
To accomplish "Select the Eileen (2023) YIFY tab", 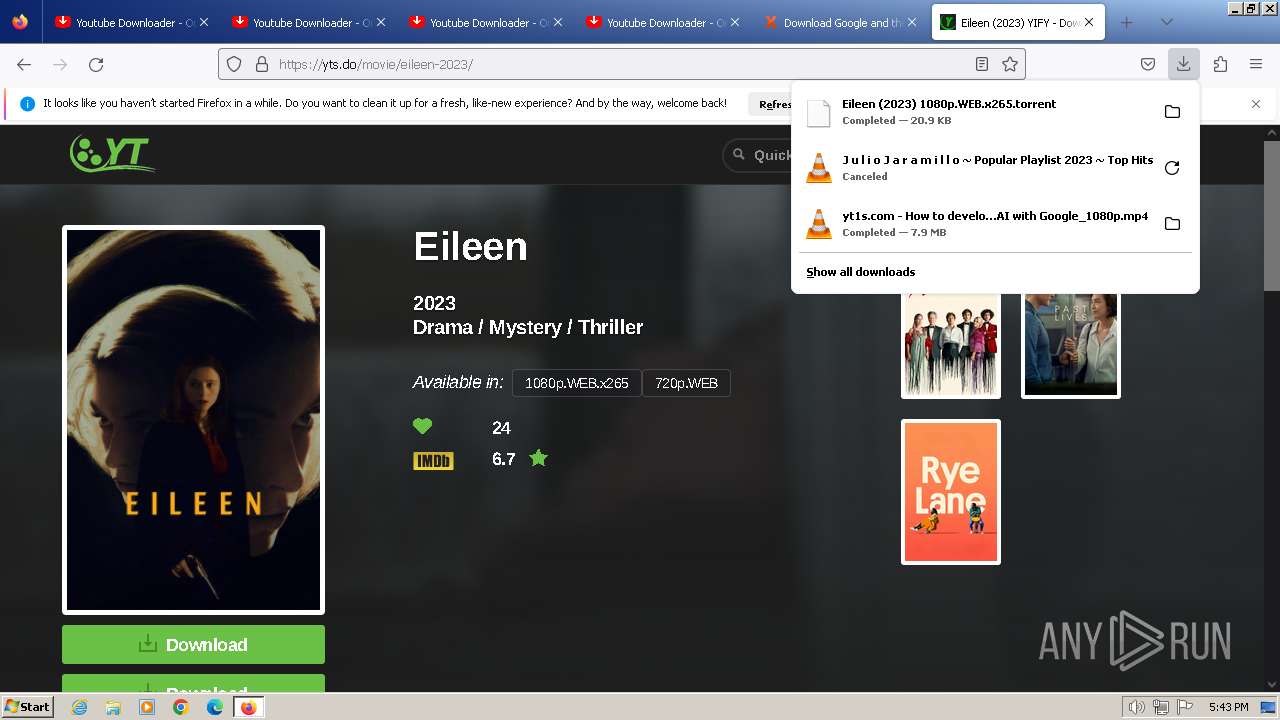I will [1018, 22].
